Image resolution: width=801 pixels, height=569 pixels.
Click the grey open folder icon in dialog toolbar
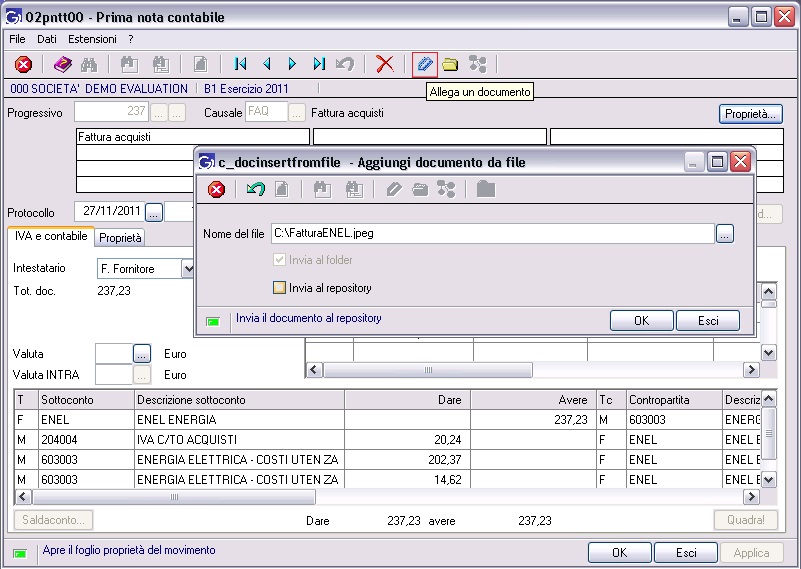click(x=420, y=189)
